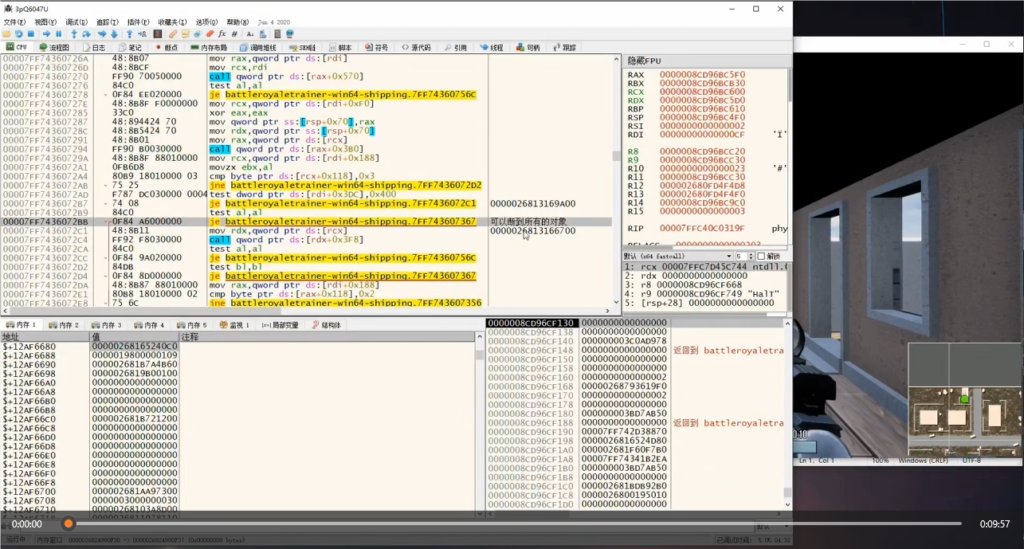The width and height of the screenshot is (1024, 549).
Task: Open the 插件 menu
Action: pos(137,21)
